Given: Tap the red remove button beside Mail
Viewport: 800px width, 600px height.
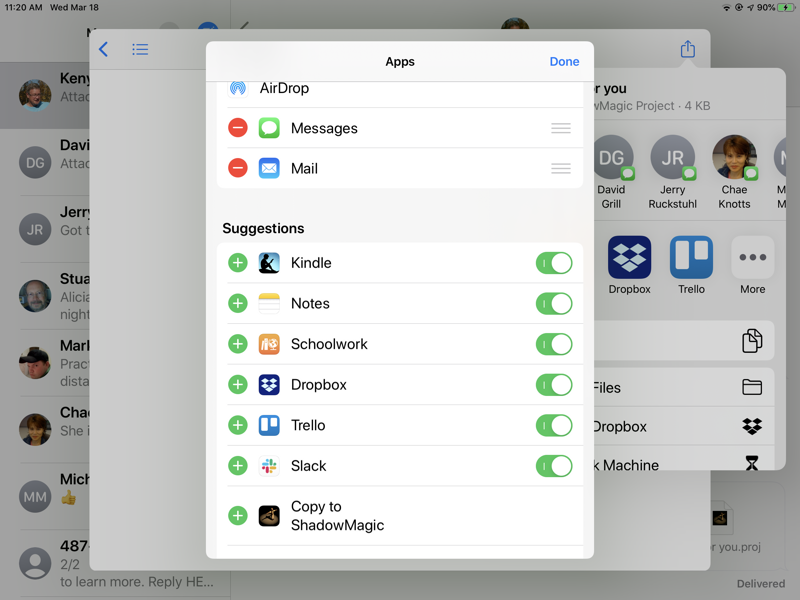Looking at the screenshot, I should (x=238, y=168).
